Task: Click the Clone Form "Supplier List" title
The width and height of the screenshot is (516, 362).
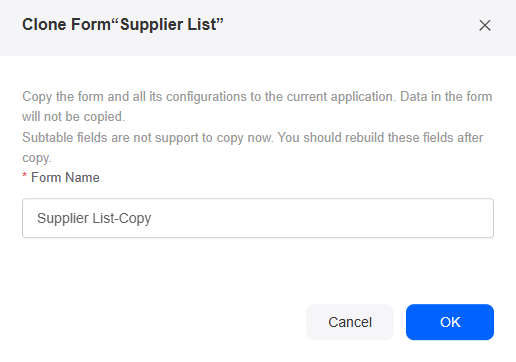Action: pos(123,25)
